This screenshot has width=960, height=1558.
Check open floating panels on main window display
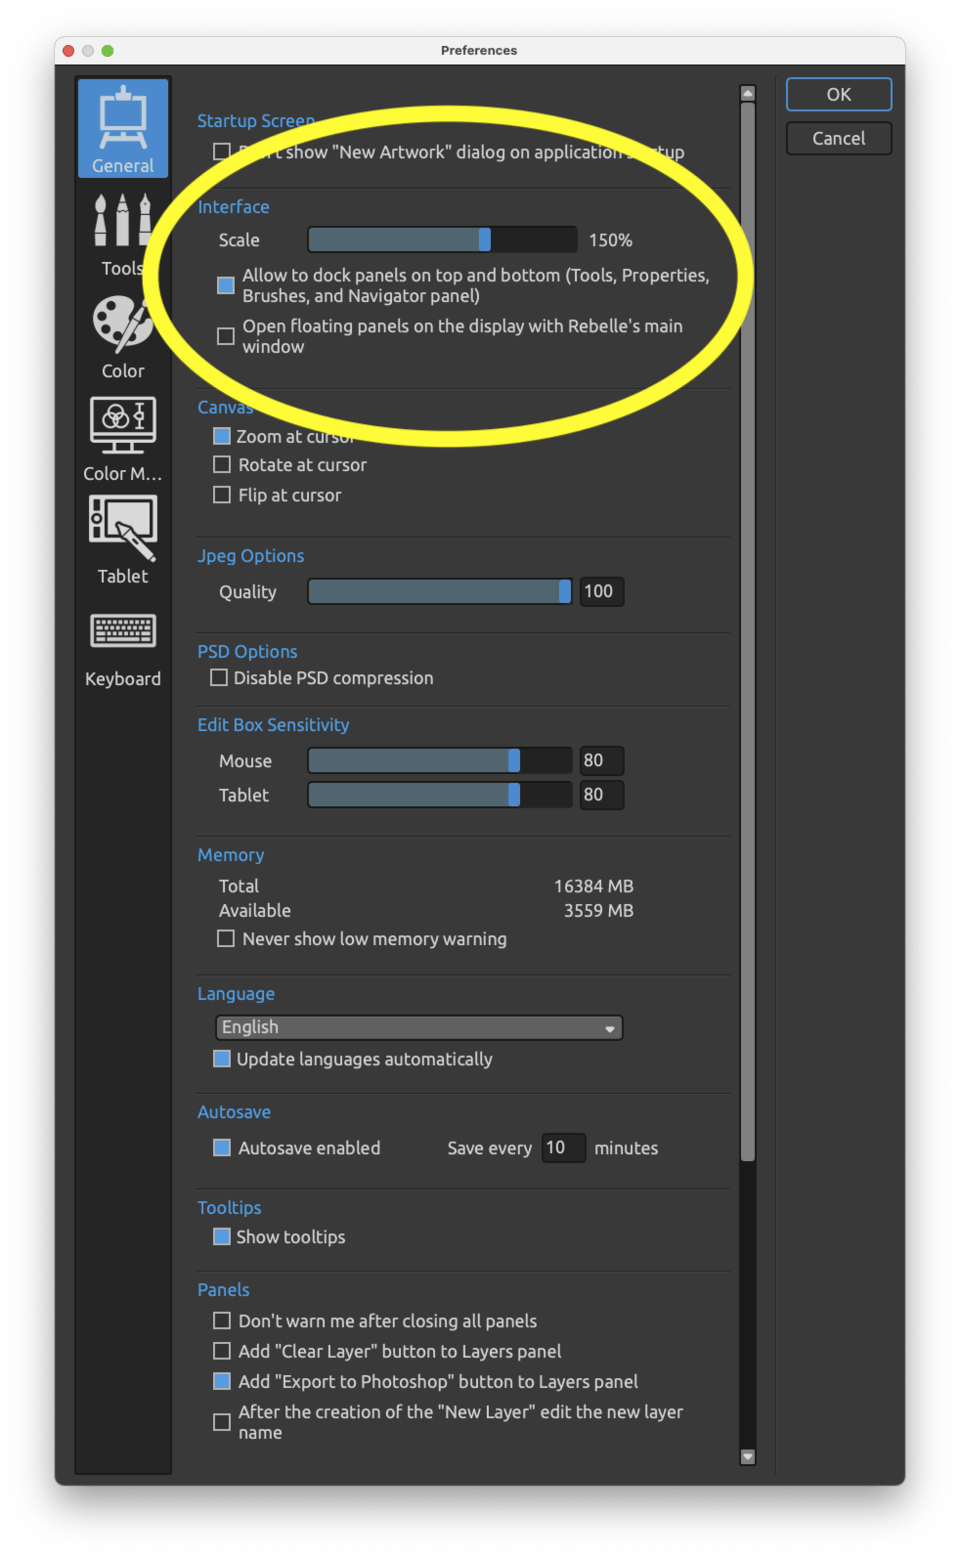(x=225, y=336)
